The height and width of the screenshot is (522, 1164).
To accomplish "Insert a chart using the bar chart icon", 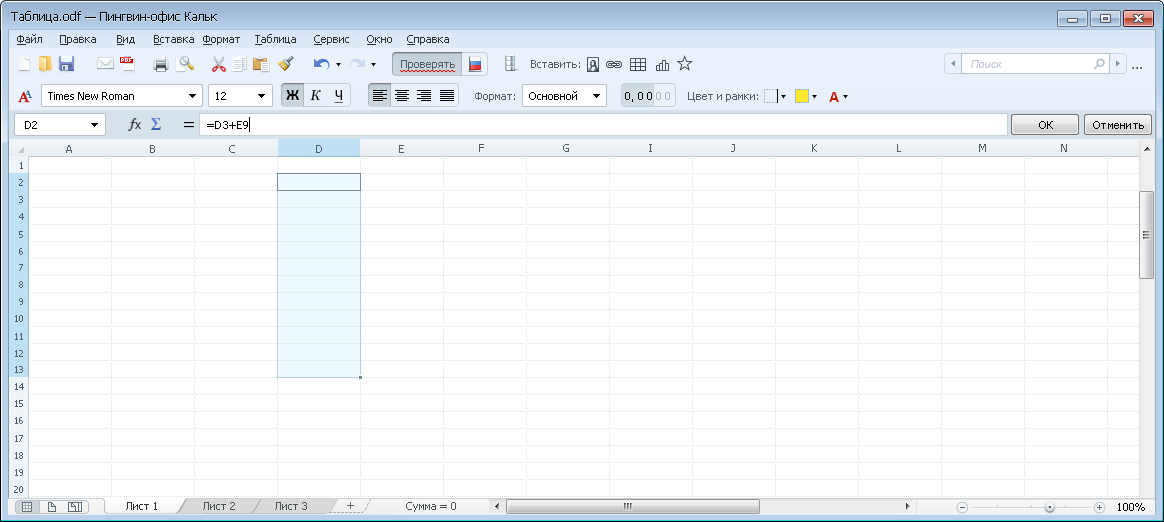I will [662, 64].
